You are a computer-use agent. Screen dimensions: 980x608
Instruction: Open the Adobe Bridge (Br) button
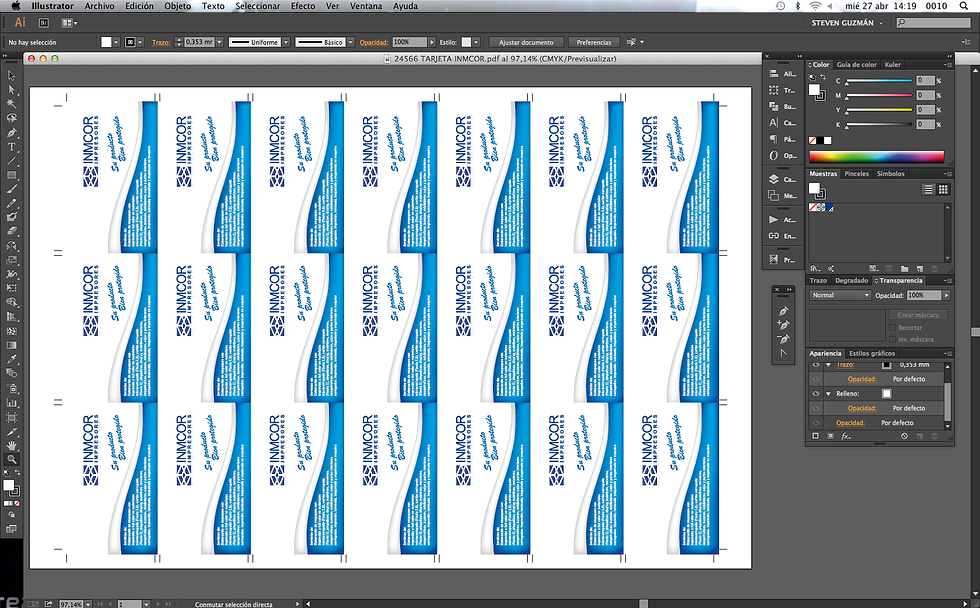44,22
